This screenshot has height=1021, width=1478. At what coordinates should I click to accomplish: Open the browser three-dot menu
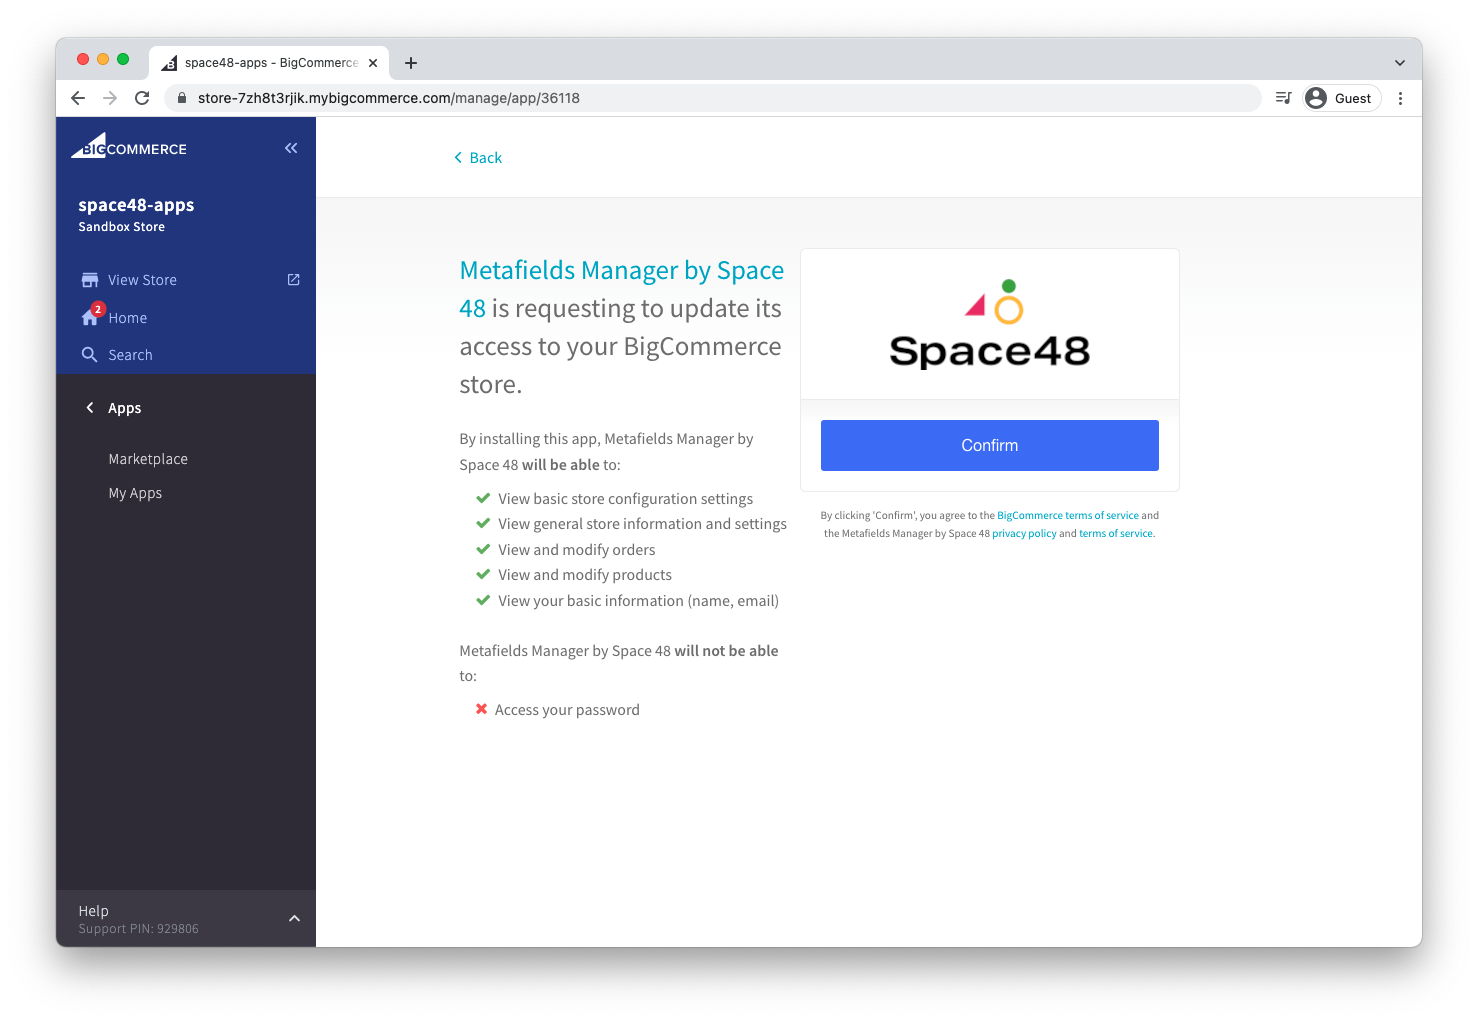click(1400, 98)
